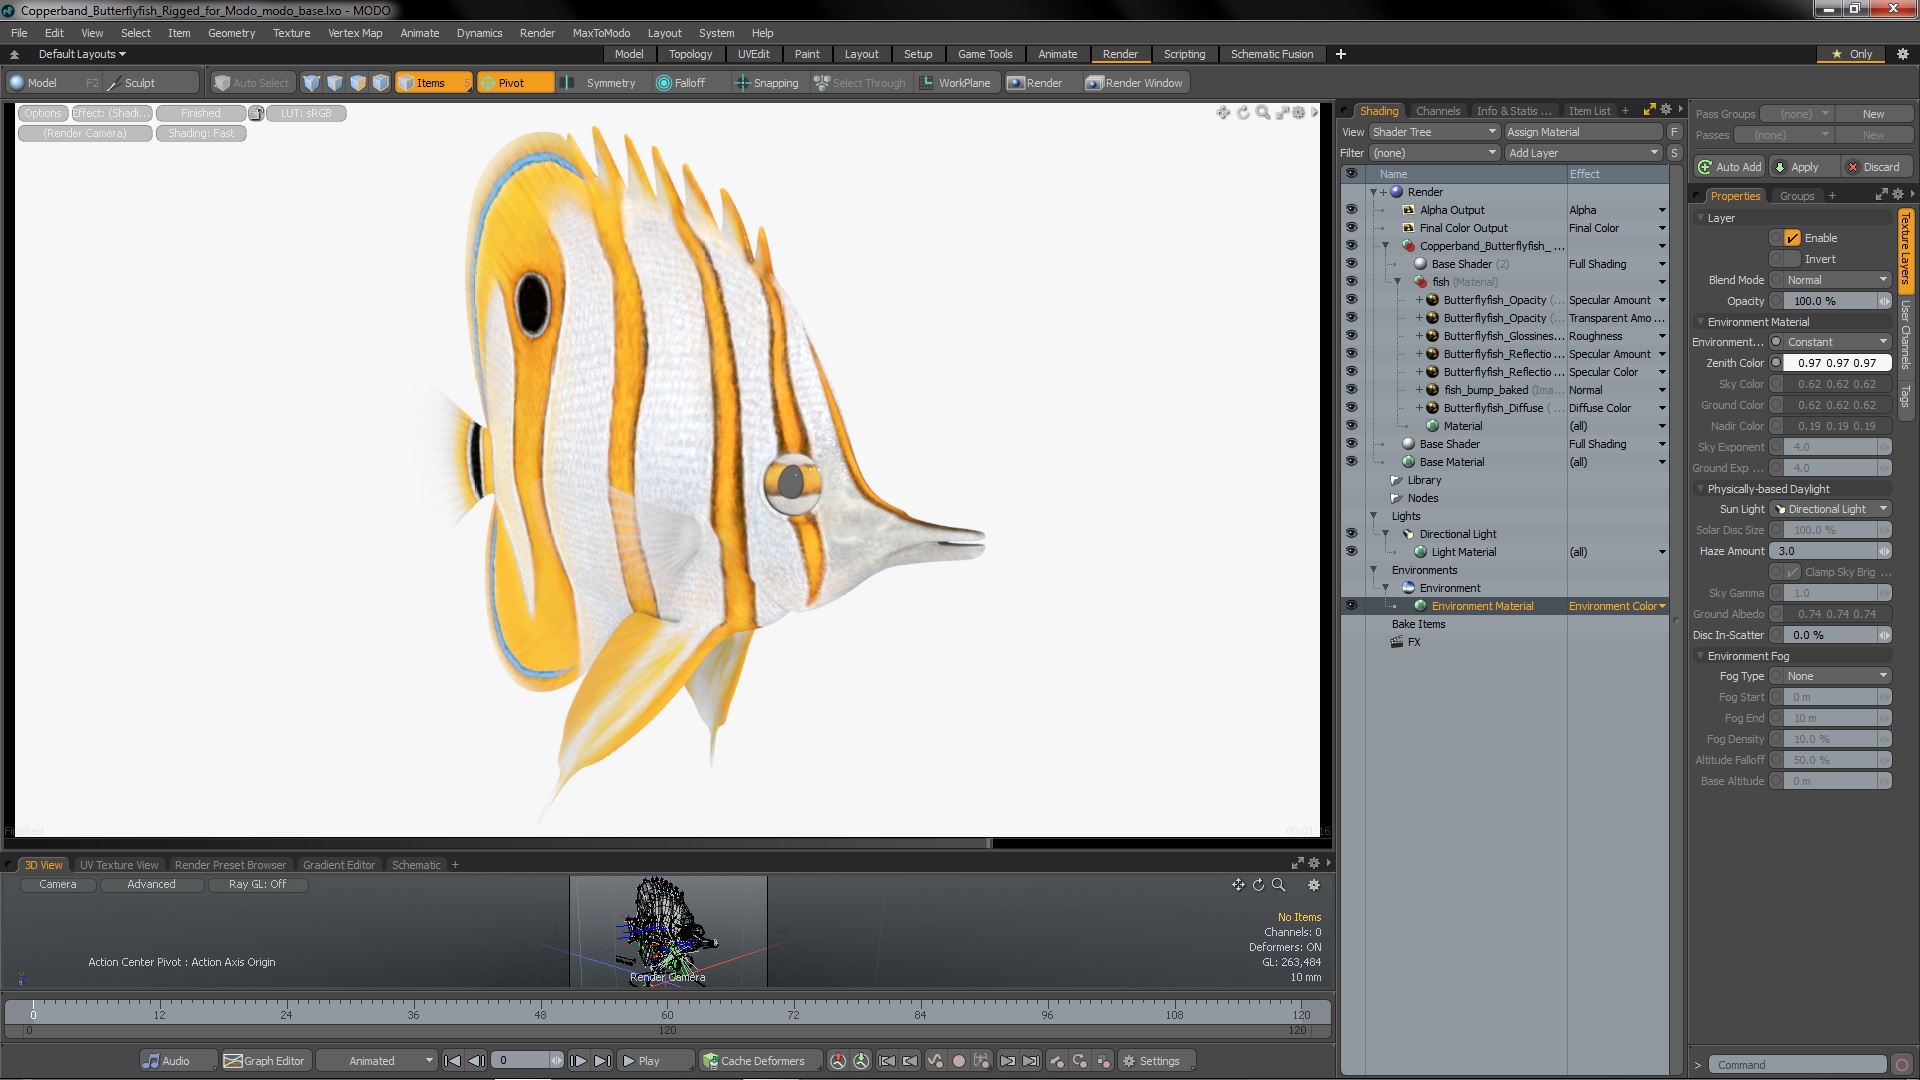Screen dimensions: 1920x1080
Task: Switch to Sculpt mode
Action: (x=150, y=83)
